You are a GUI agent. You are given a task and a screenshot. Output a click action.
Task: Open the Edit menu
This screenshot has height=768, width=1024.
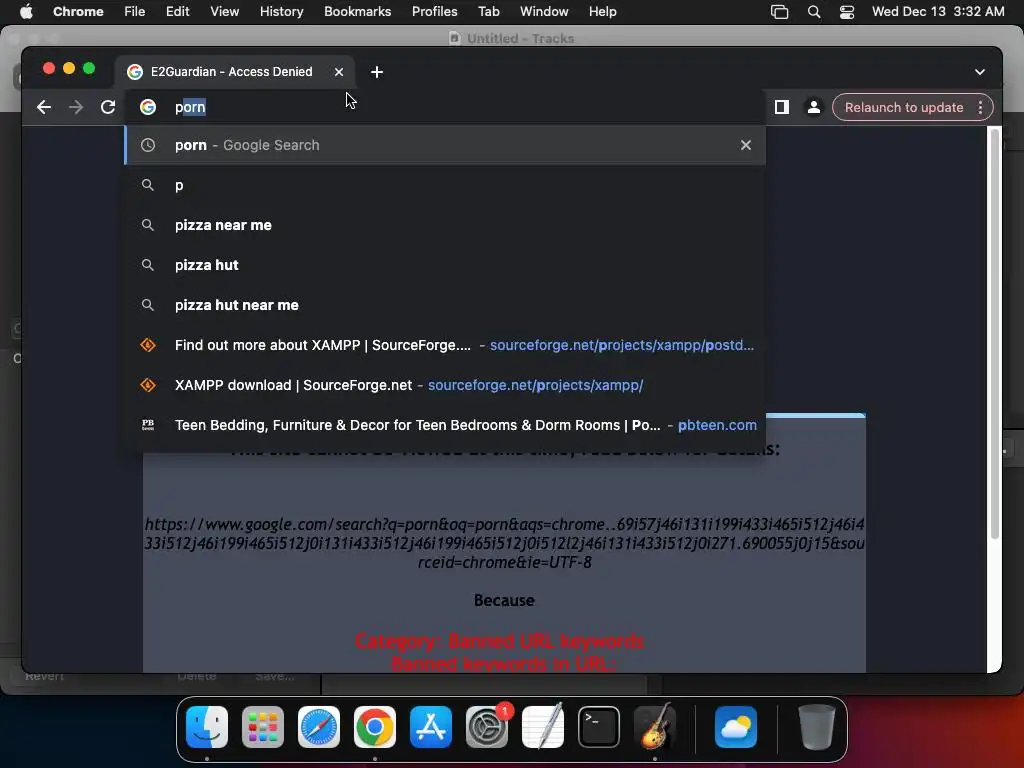click(177, 12)
